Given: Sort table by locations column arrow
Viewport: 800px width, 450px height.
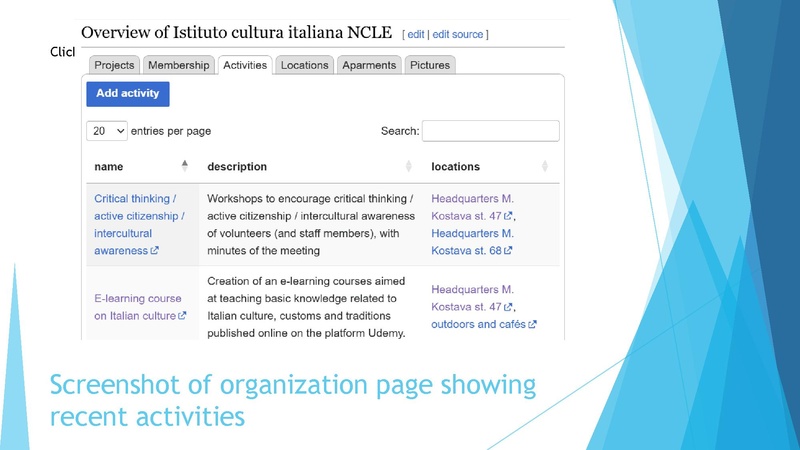Looking at the screenshot, I should (545, 166).
